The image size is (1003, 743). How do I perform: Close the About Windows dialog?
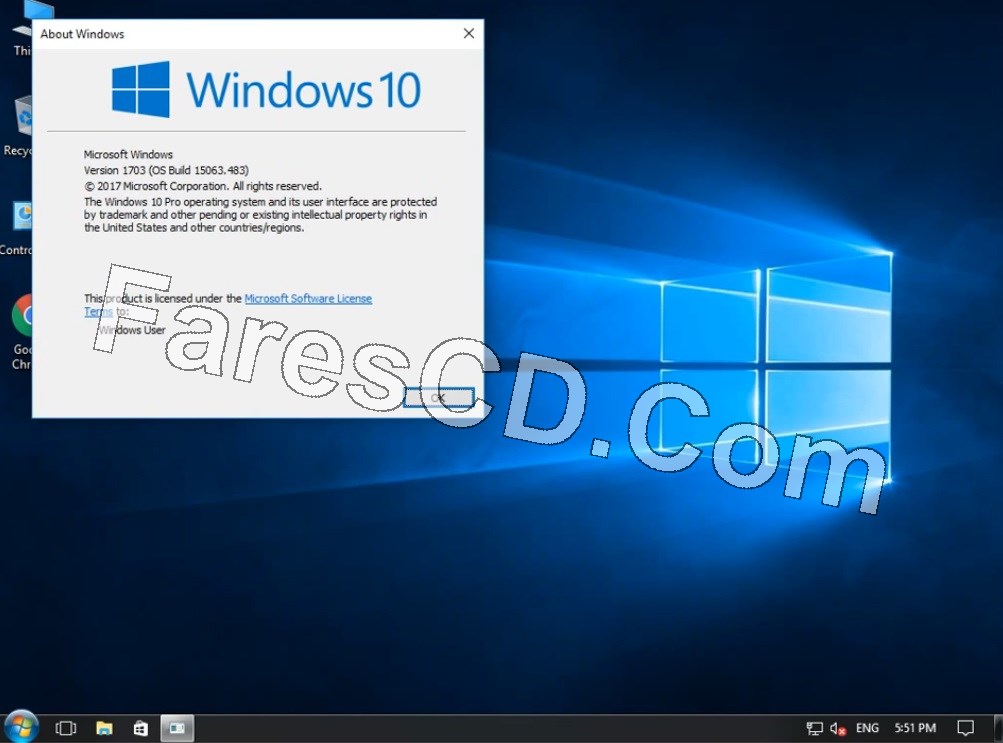pos(469,33)
